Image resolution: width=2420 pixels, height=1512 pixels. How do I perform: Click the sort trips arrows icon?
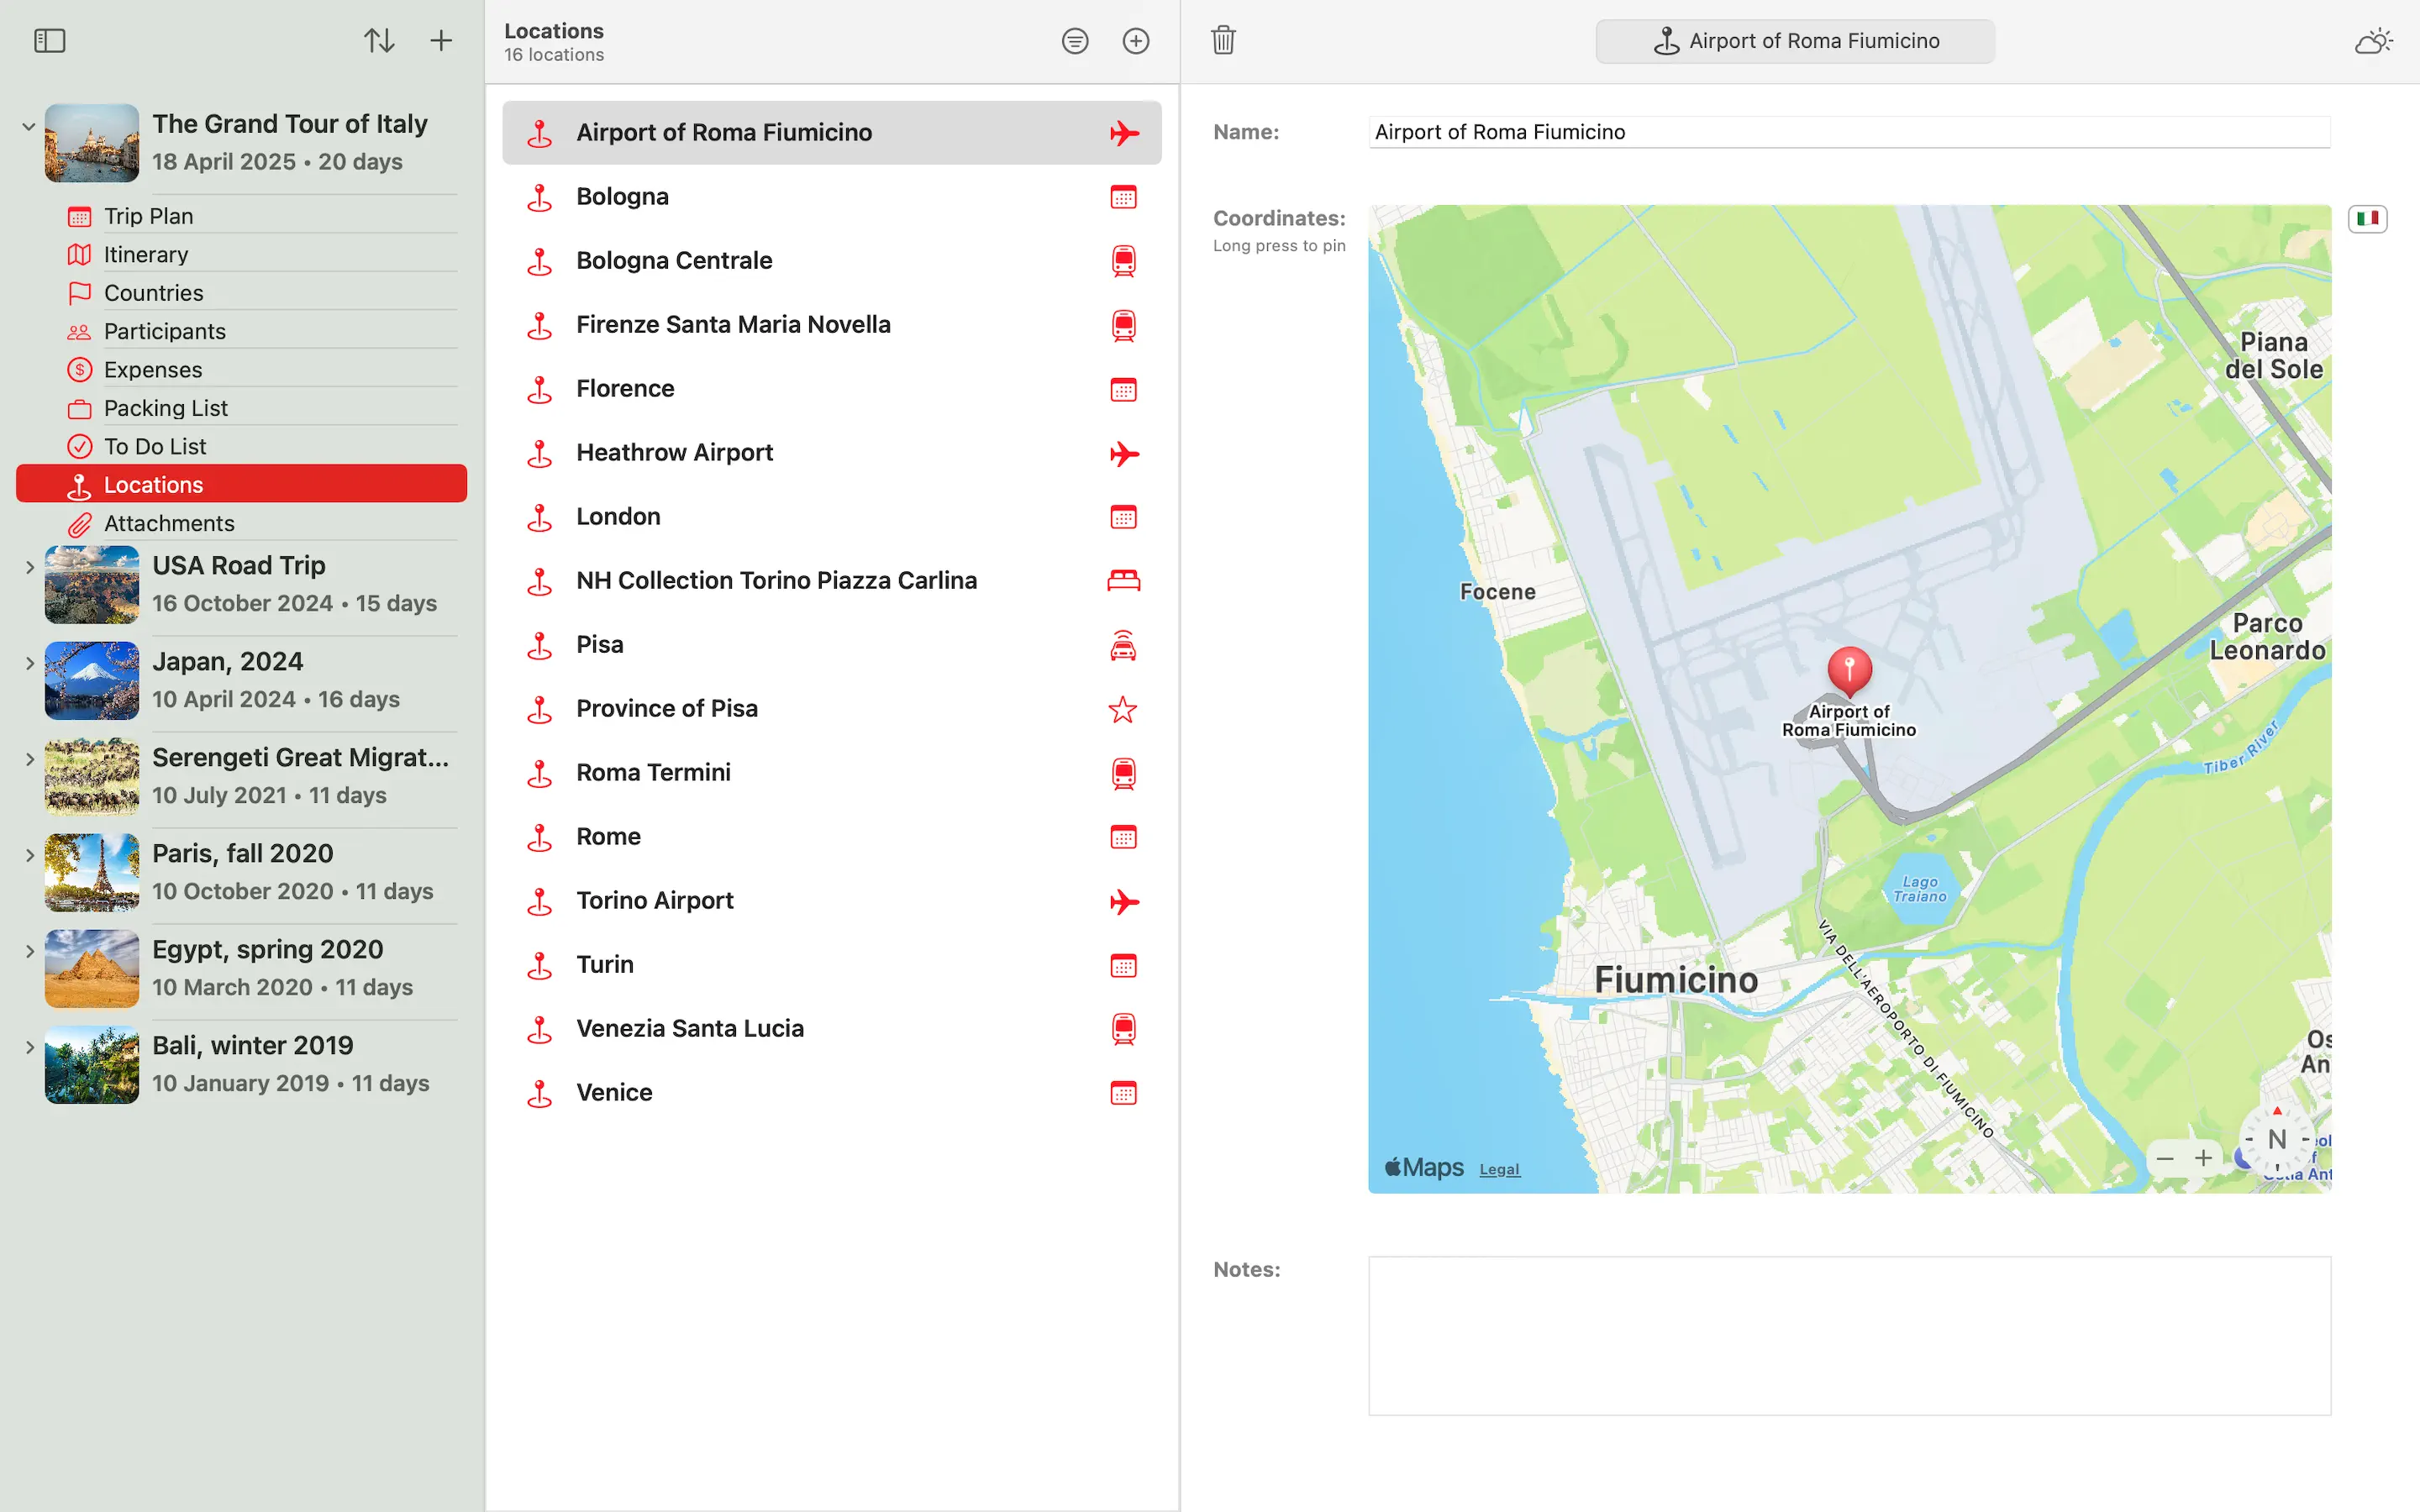(x=379, y=41)
